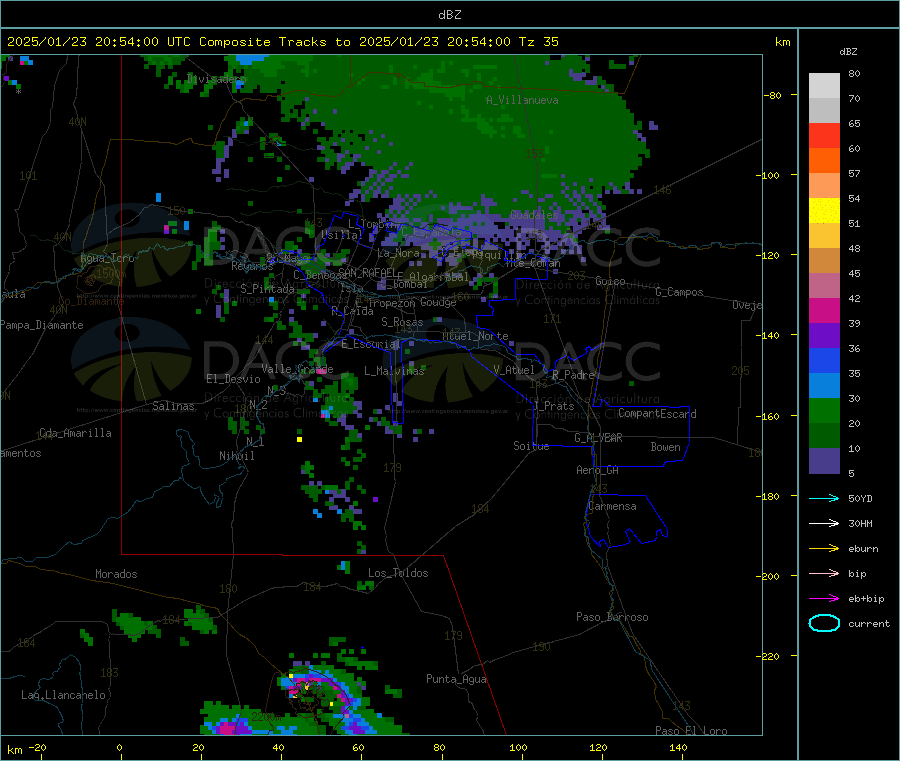Click the 'Morados' map label
Image resolution: width=900 pixels, height=761 pixels.
[116, 574]
